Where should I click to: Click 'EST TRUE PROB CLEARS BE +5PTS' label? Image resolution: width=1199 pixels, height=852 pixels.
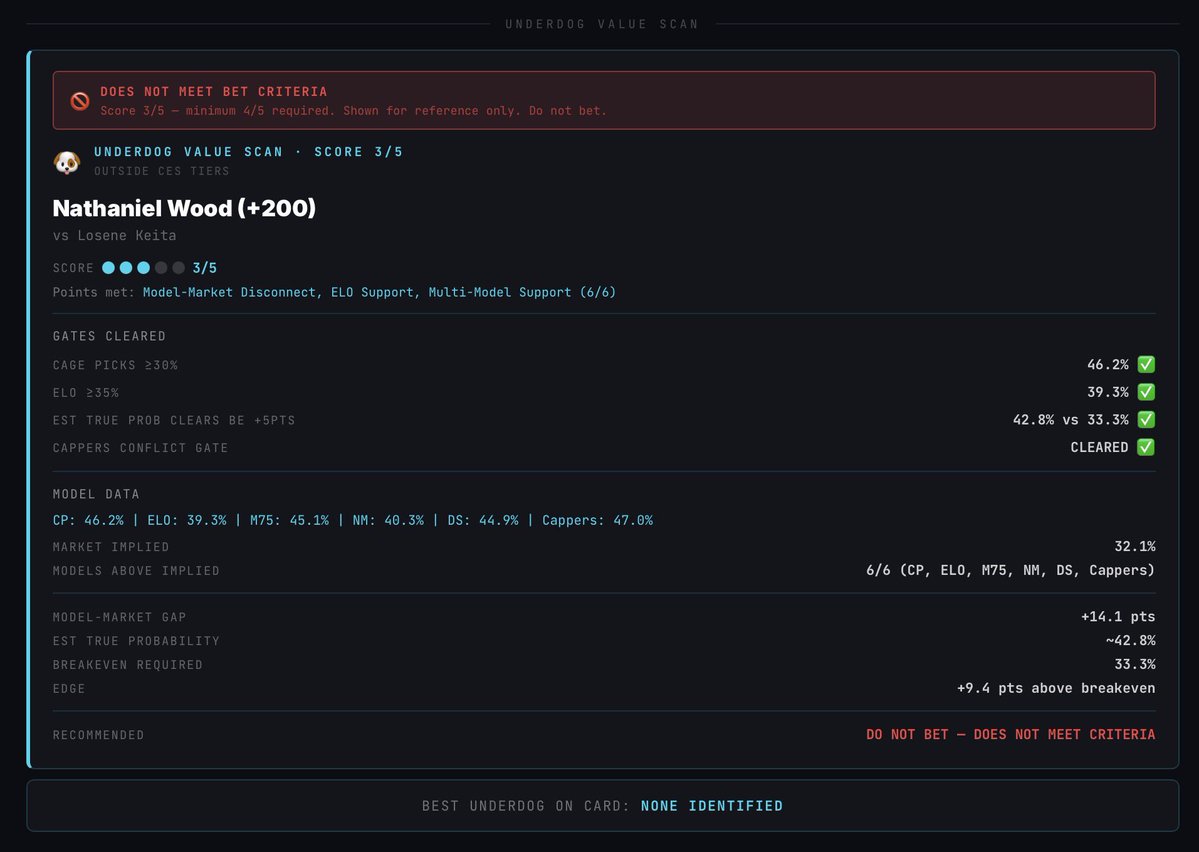point(174,420)
